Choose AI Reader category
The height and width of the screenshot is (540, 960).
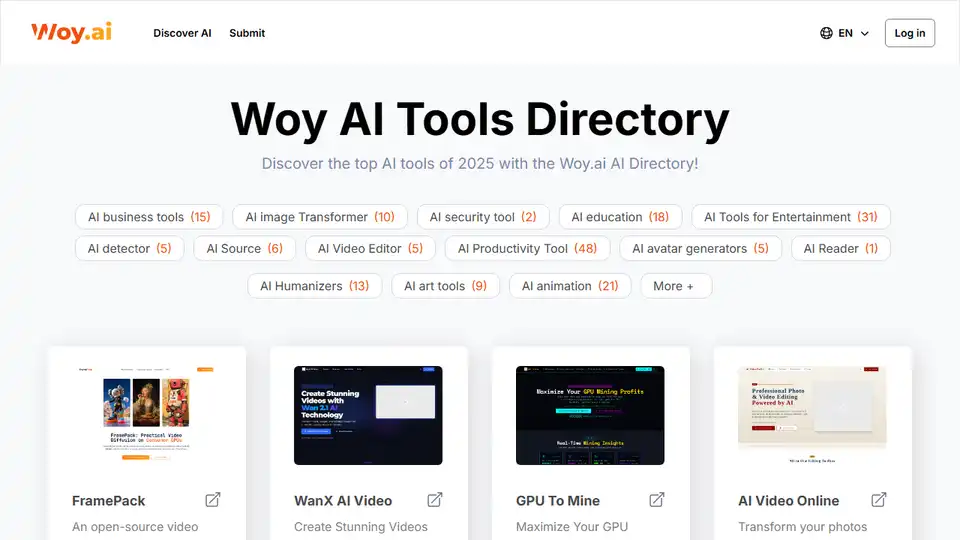coord(841,249)
